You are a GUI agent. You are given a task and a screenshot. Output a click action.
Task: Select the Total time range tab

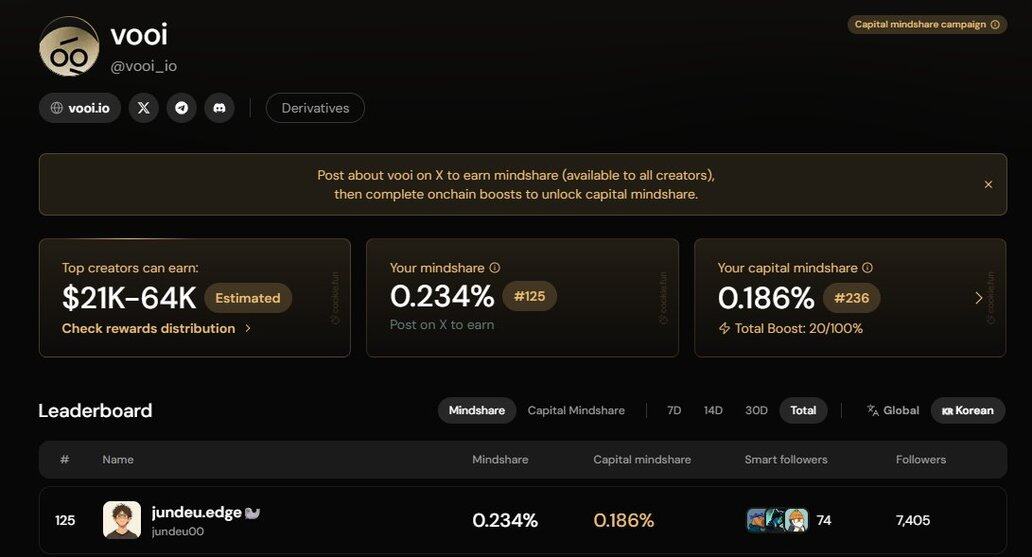coord(803,410)
